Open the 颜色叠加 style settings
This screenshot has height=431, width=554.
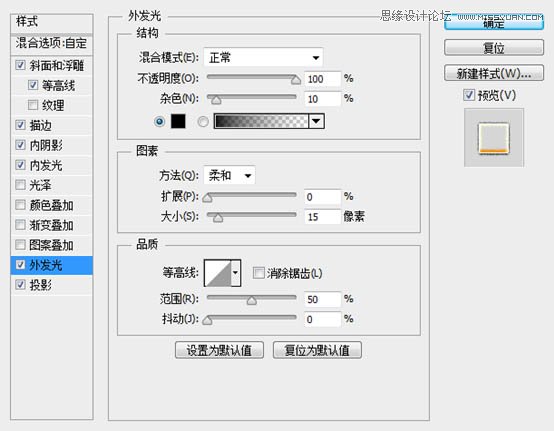[52, 205]
